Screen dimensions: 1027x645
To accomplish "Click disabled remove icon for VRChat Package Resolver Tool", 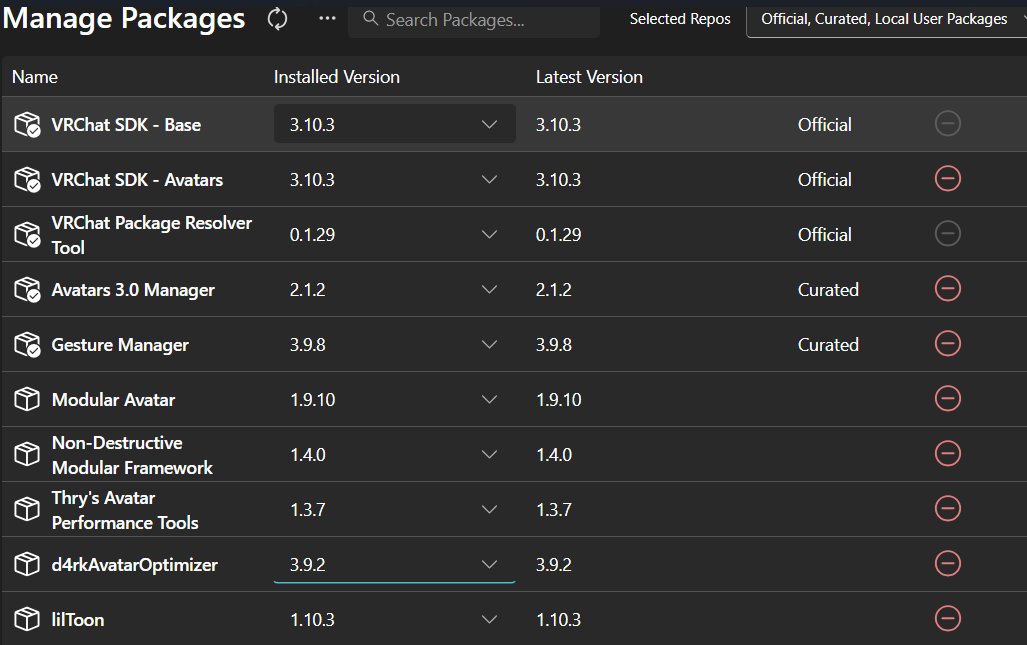I will coord(947,233).
